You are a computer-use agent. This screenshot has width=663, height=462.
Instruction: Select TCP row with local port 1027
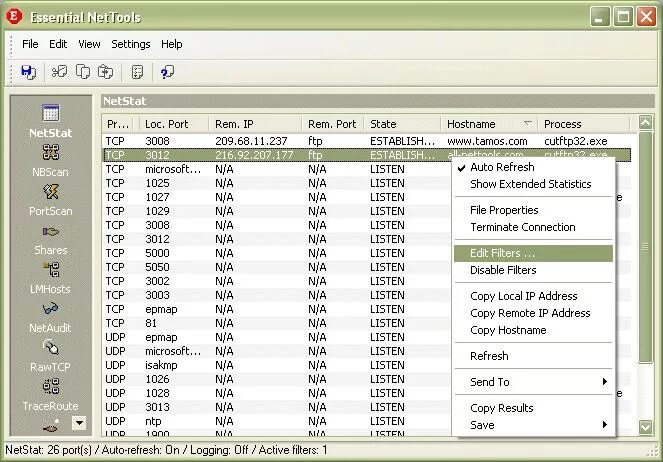(277, 197)
